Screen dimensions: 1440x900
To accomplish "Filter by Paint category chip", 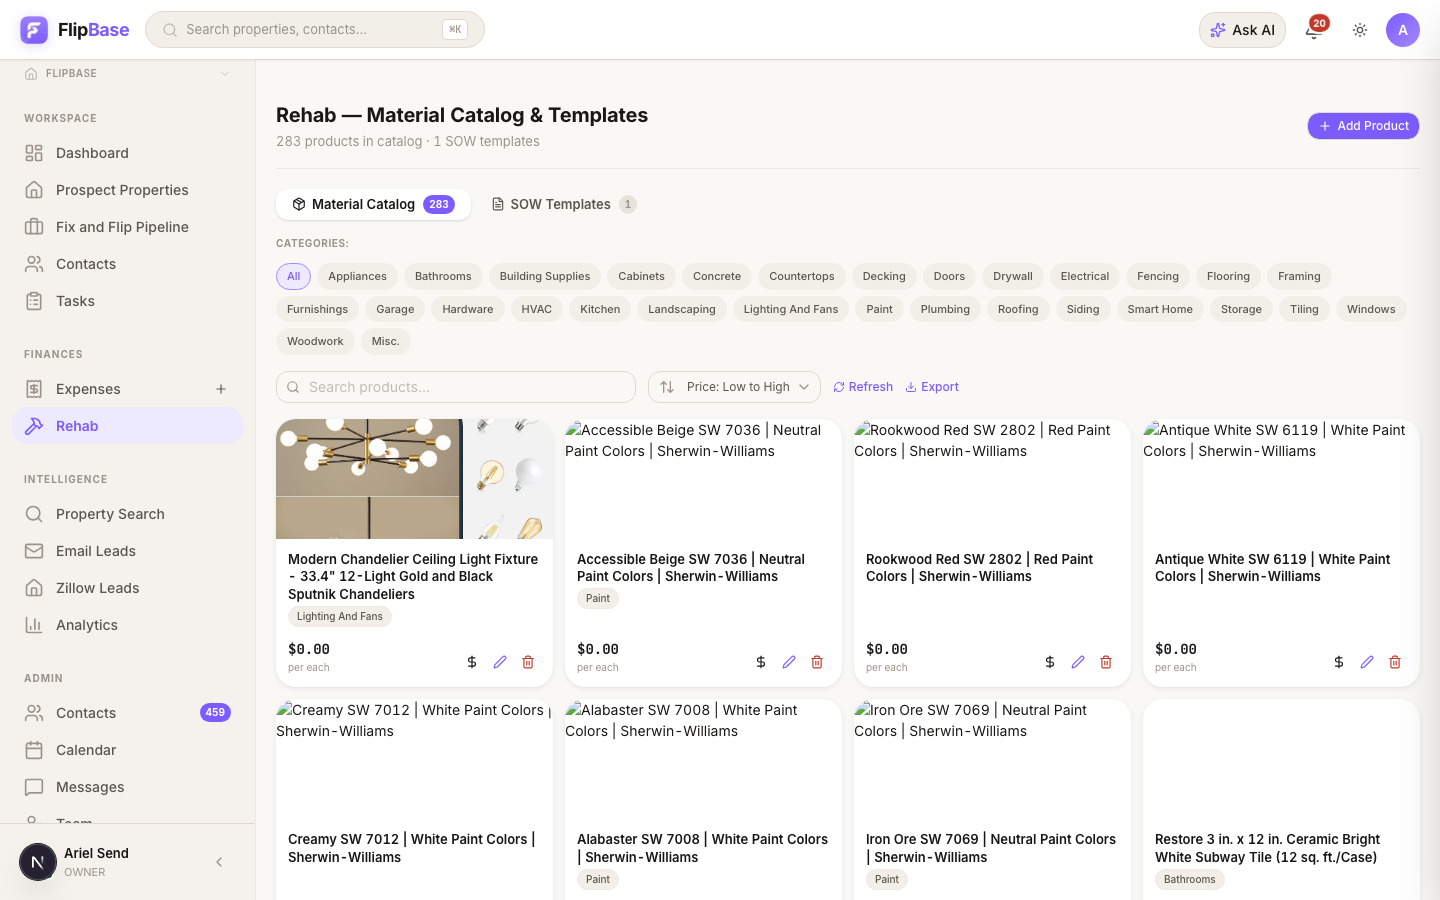I will [879, 309].
